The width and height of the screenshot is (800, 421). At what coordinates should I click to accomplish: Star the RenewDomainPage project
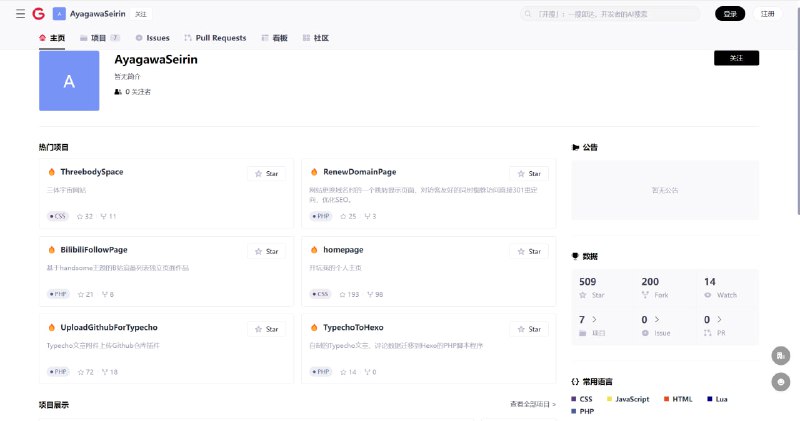pyautogui.click(x=528, y=173)
